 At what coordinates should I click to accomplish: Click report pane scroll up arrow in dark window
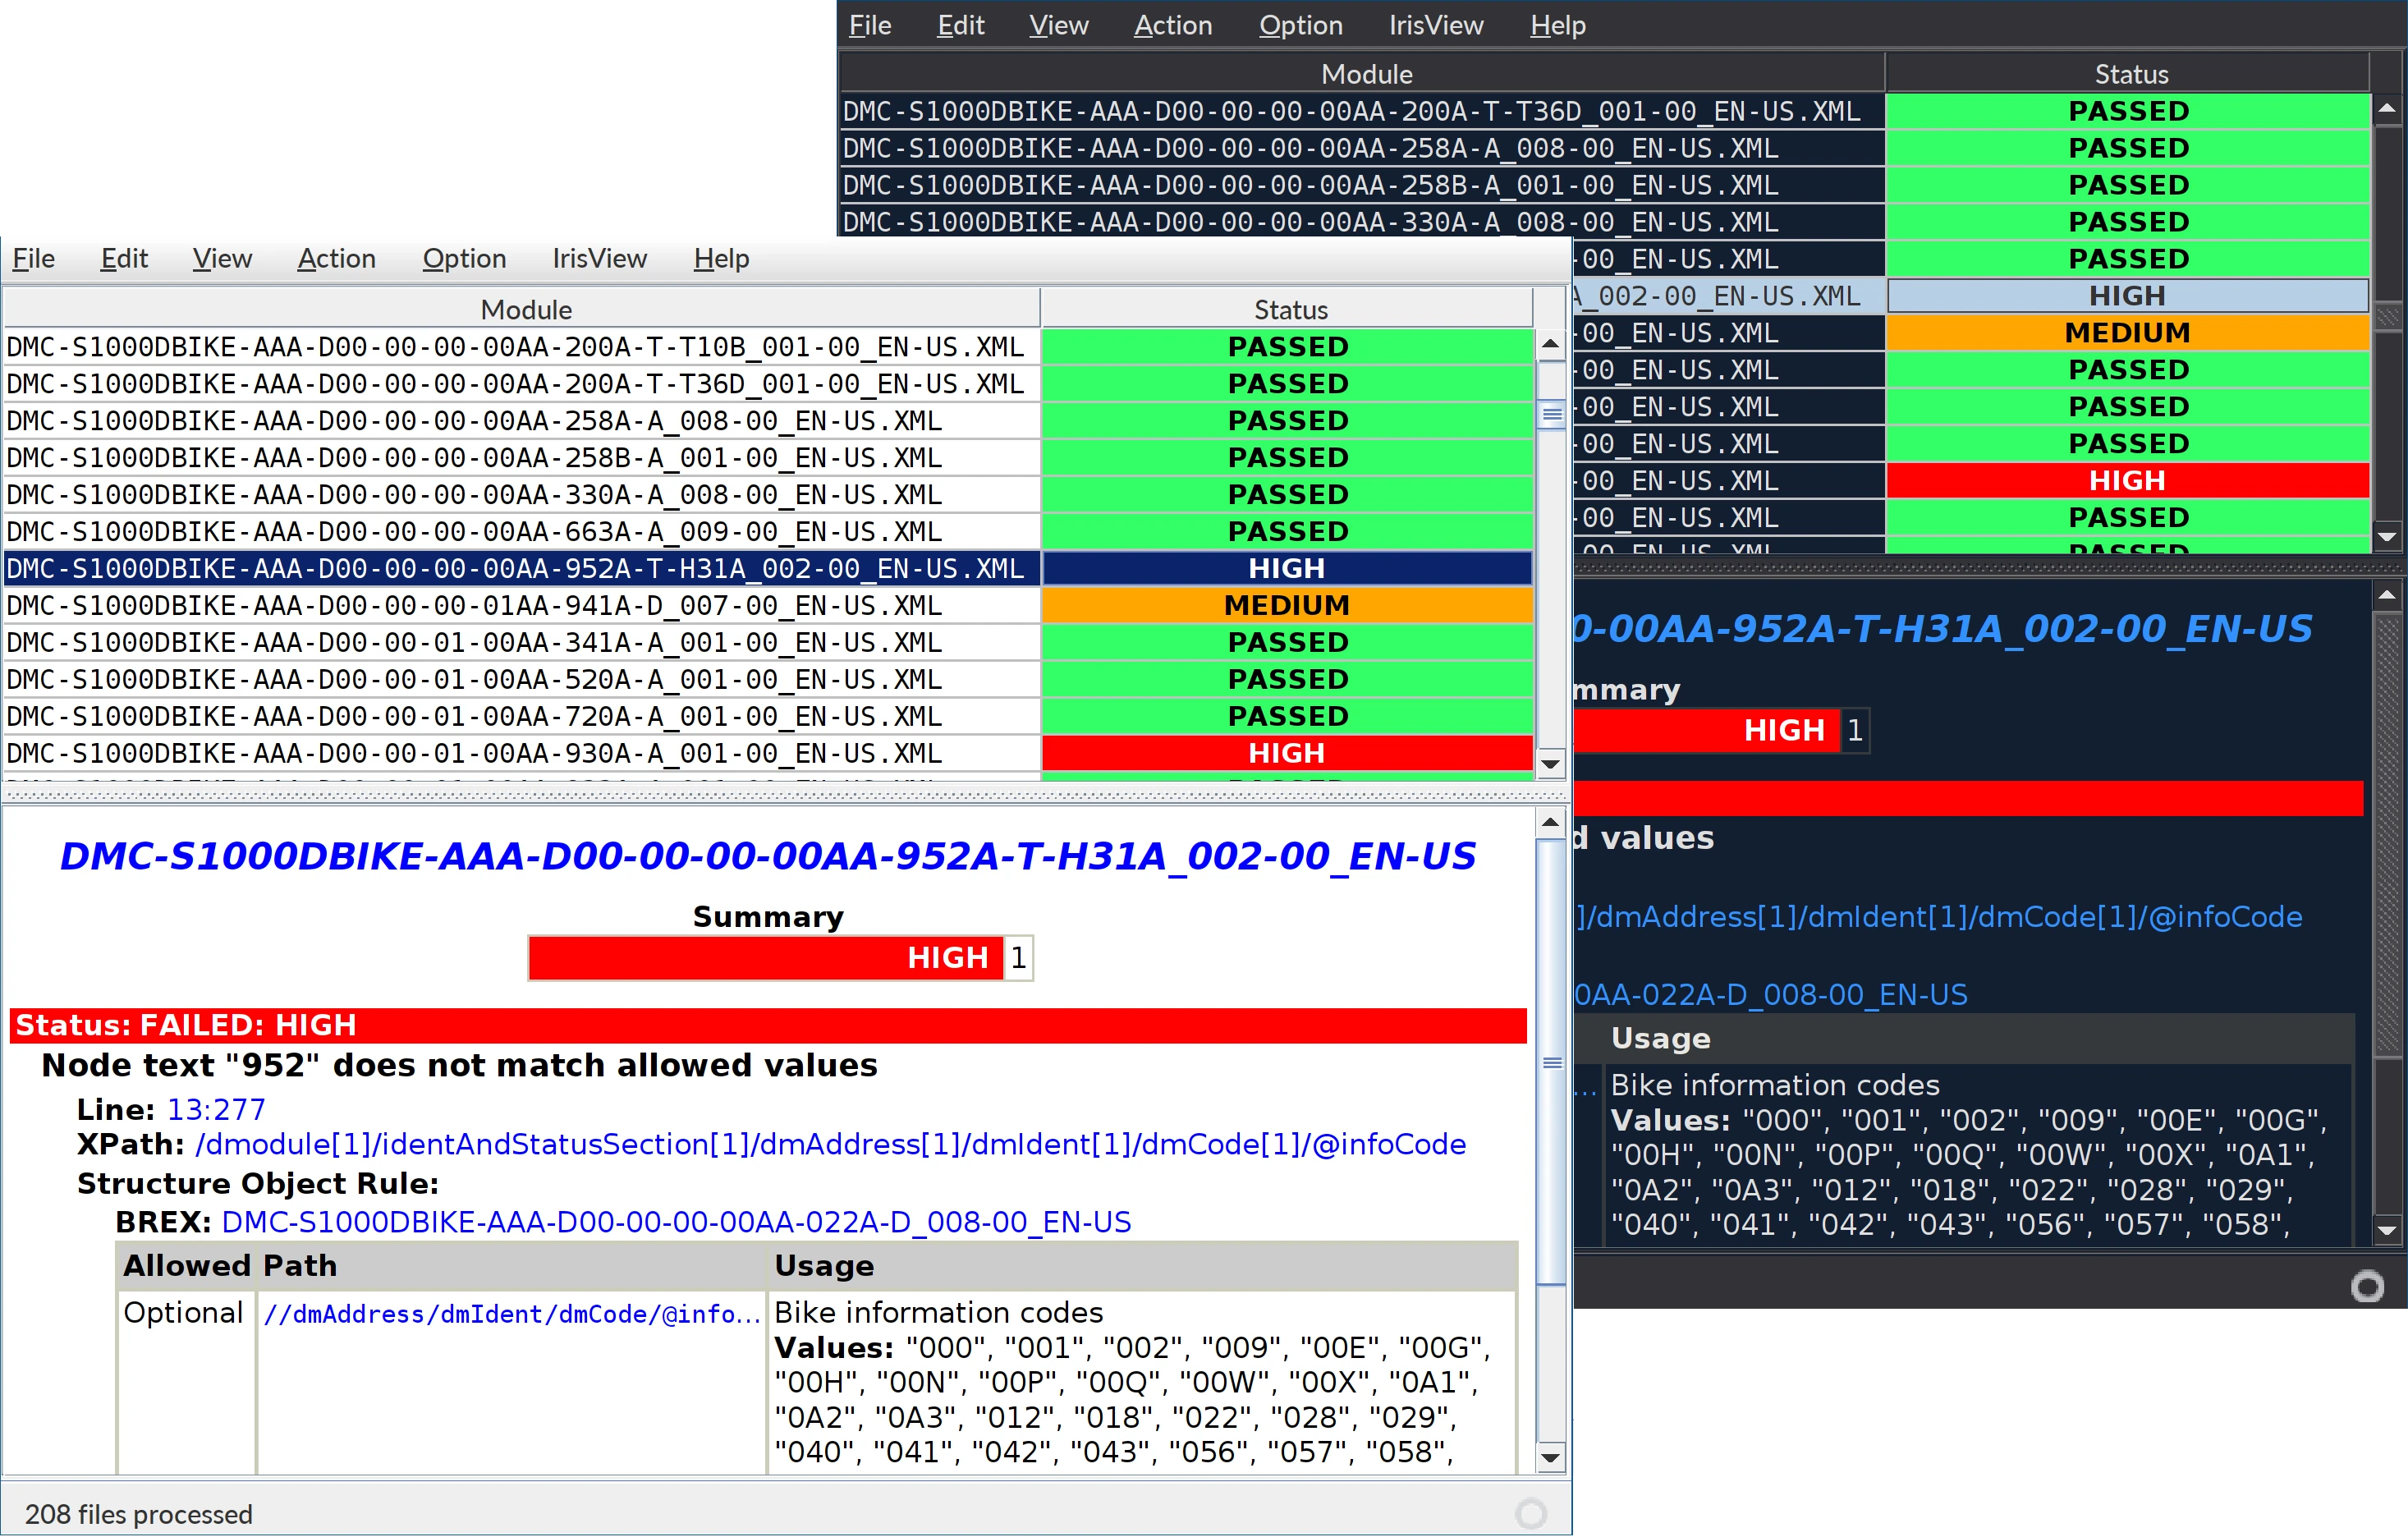(2388, 597)
